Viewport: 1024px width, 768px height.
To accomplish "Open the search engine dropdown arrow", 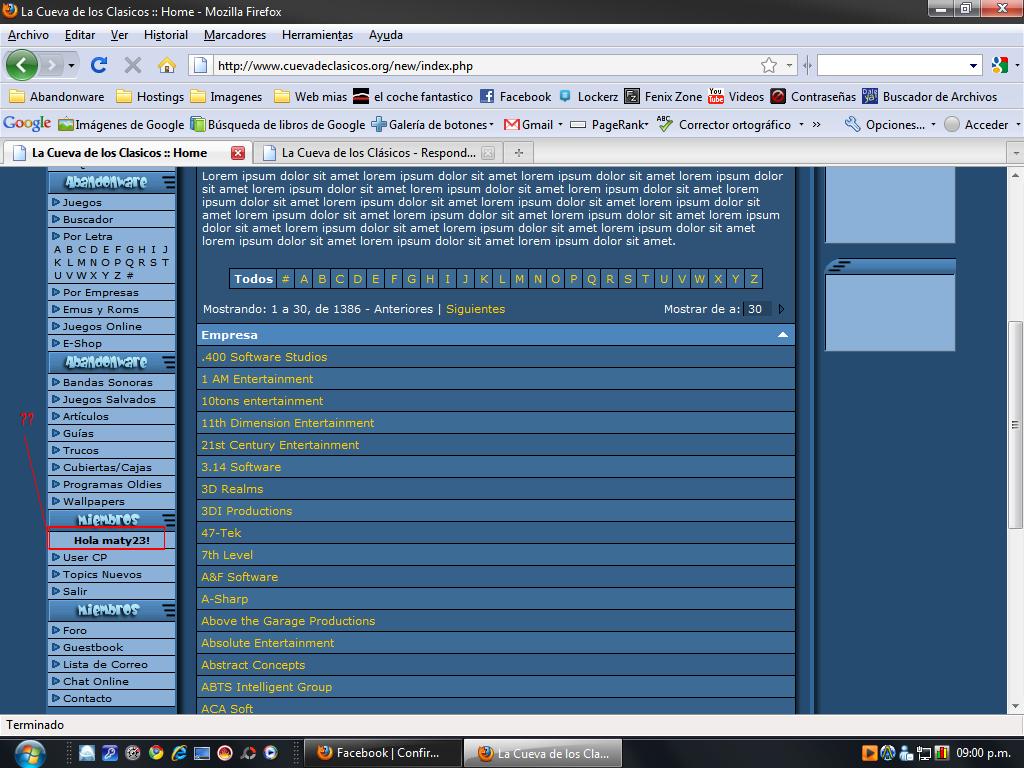I will click(x=974, y=66).
